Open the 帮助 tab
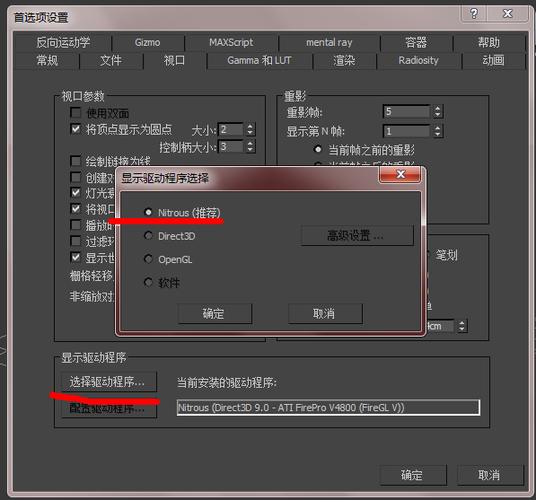Screen dimensions: 536x500 [489, 42]
